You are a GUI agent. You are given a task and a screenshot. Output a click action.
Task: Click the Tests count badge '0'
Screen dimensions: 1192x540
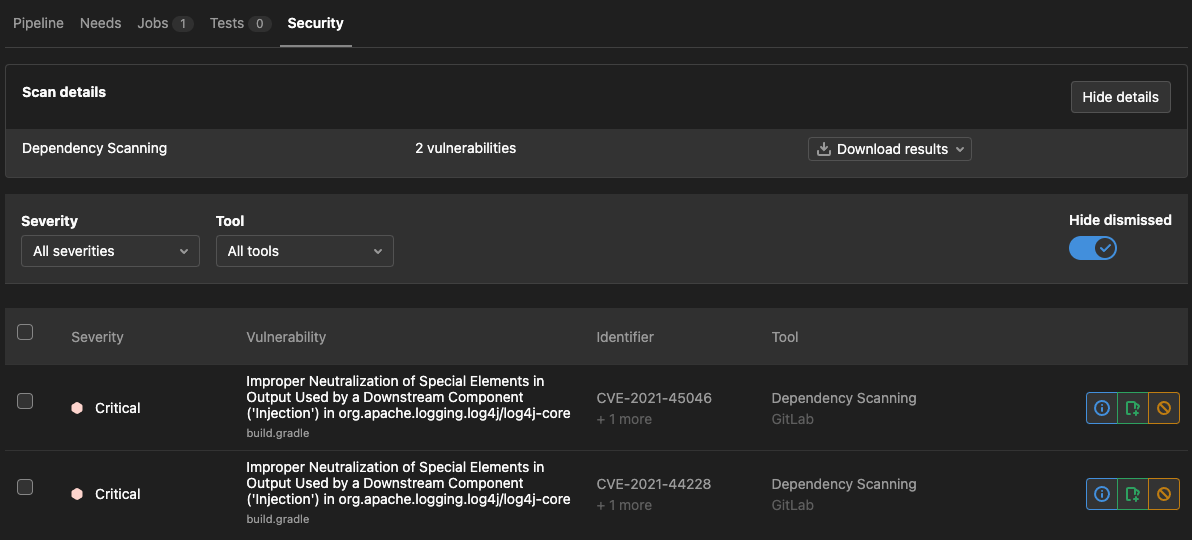coord(259,24)
